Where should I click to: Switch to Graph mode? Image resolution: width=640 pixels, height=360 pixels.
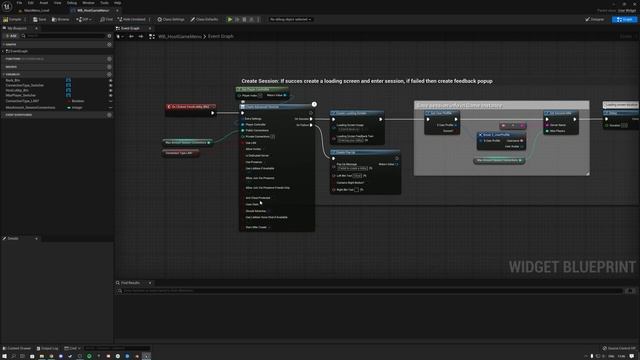point(624,19)
